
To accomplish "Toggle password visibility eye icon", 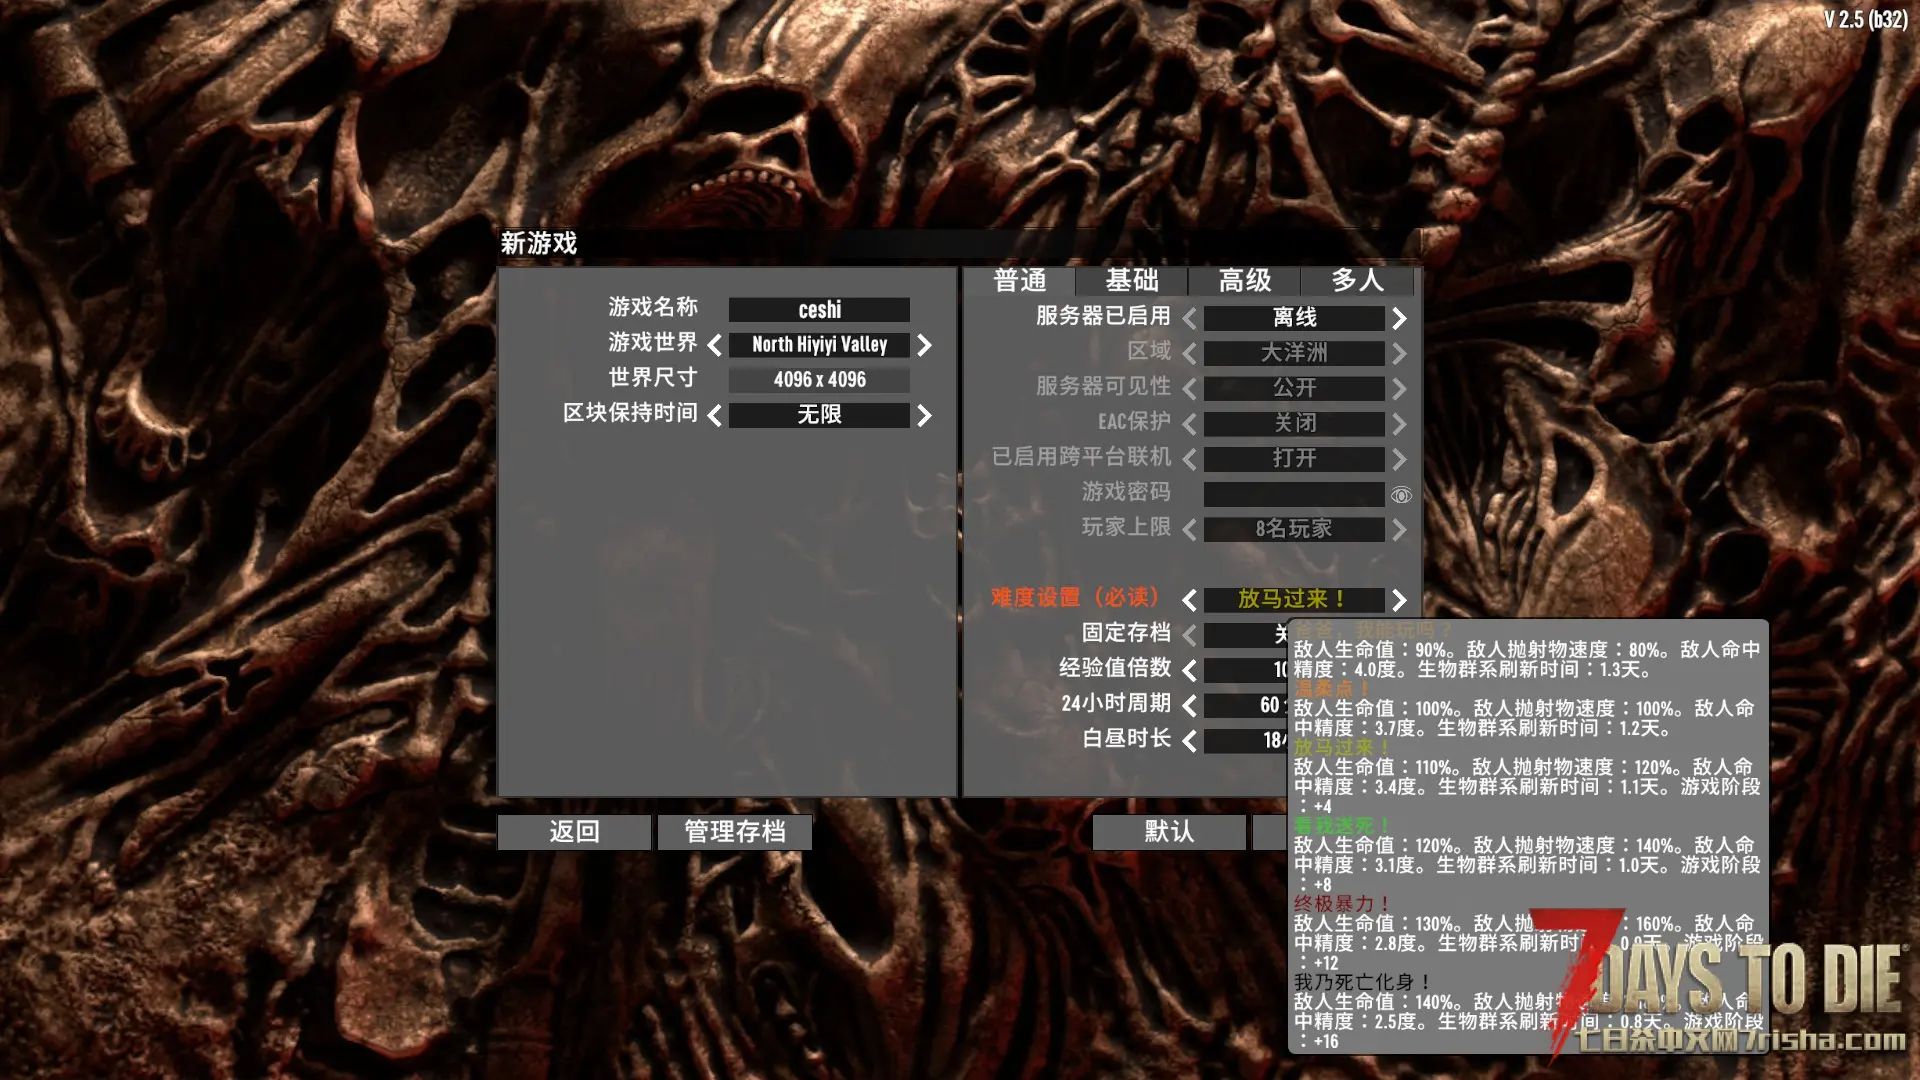I will [x=1401, y=495].
